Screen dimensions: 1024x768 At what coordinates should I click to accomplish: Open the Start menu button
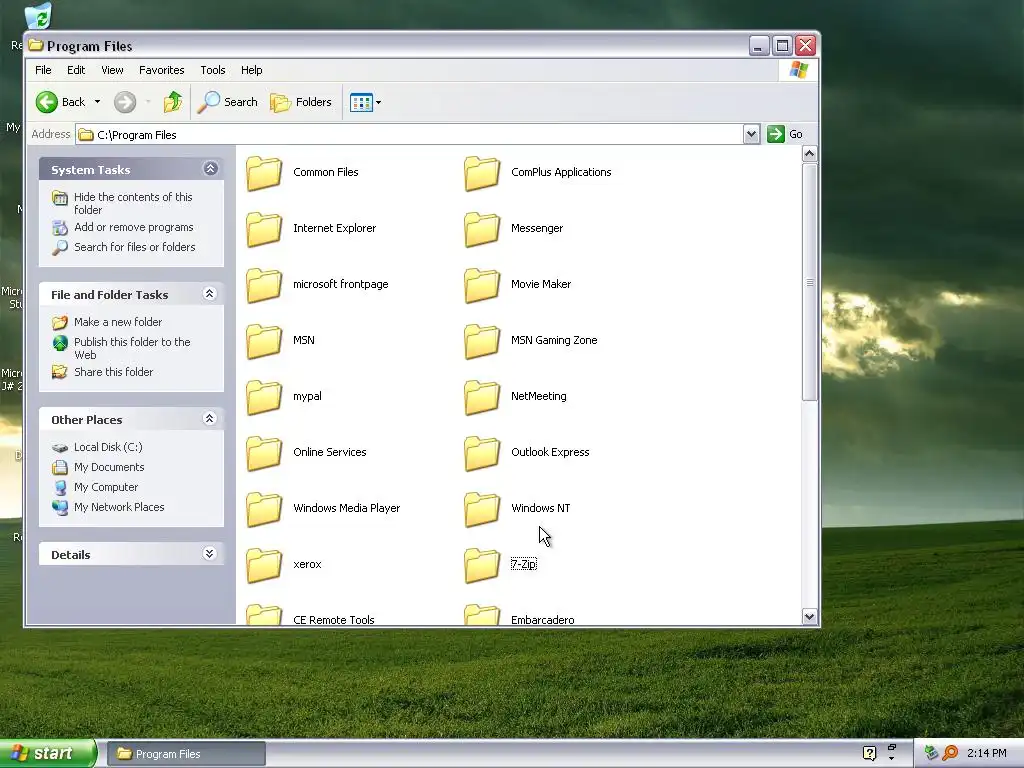click(x=48, y=754)
